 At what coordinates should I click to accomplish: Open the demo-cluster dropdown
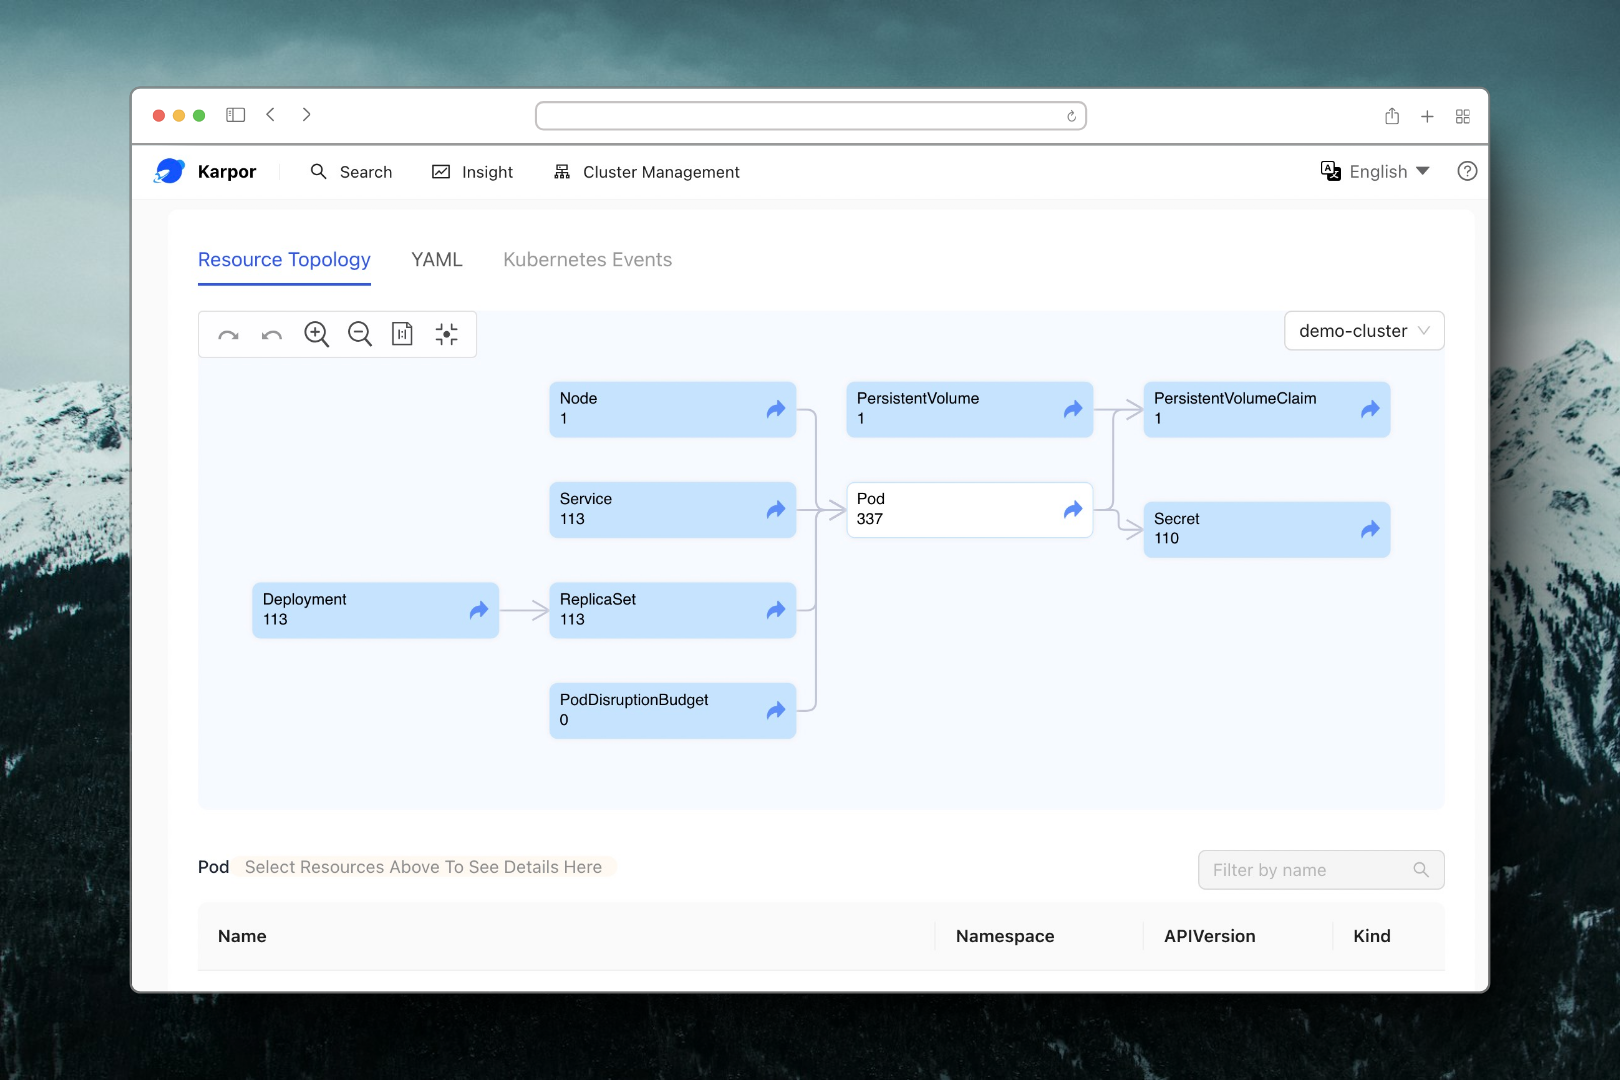pos(1363,331)
